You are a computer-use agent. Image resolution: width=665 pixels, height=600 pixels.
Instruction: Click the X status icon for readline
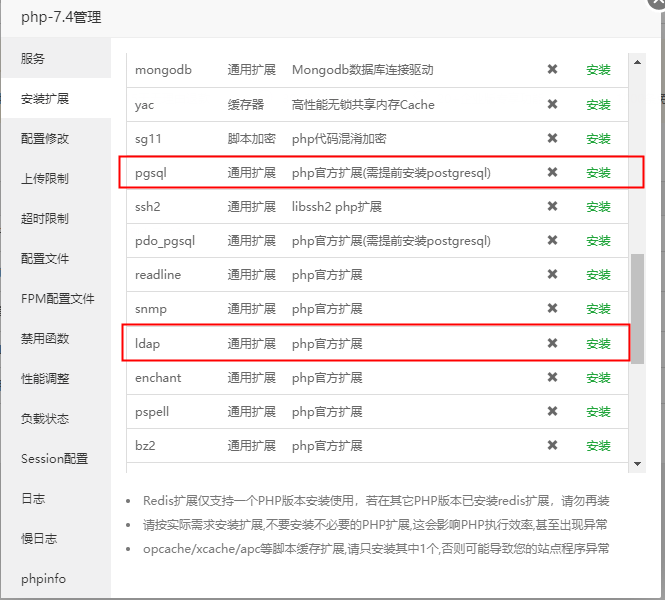552,275
